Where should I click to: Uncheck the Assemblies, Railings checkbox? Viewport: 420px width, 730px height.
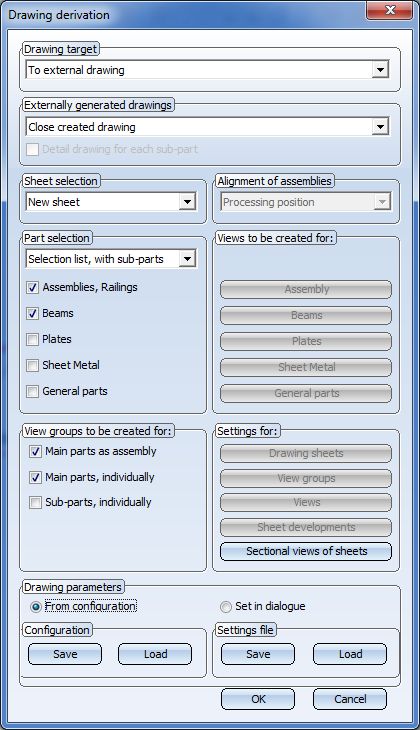coord(32,287)
